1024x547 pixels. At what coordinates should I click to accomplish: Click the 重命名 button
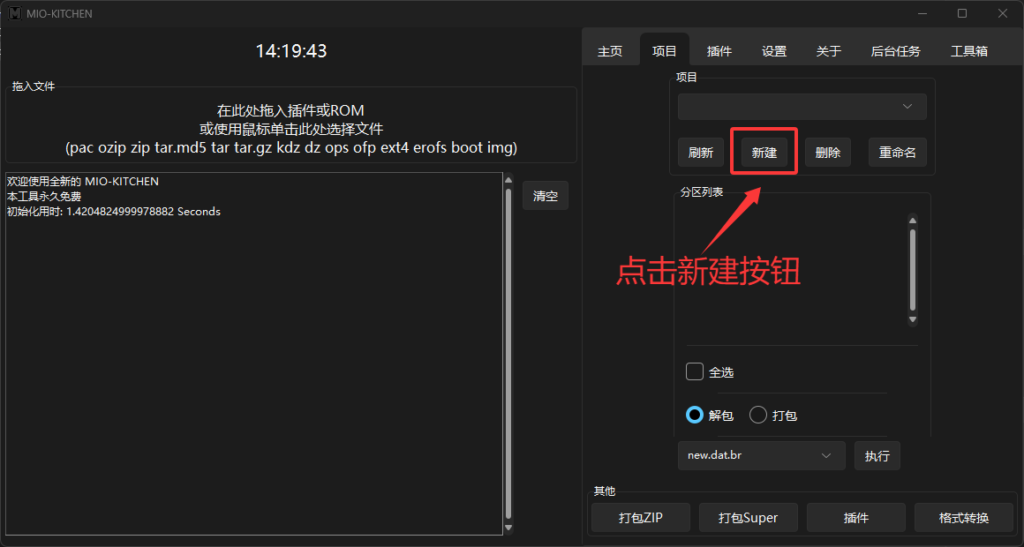pos(897,153)
